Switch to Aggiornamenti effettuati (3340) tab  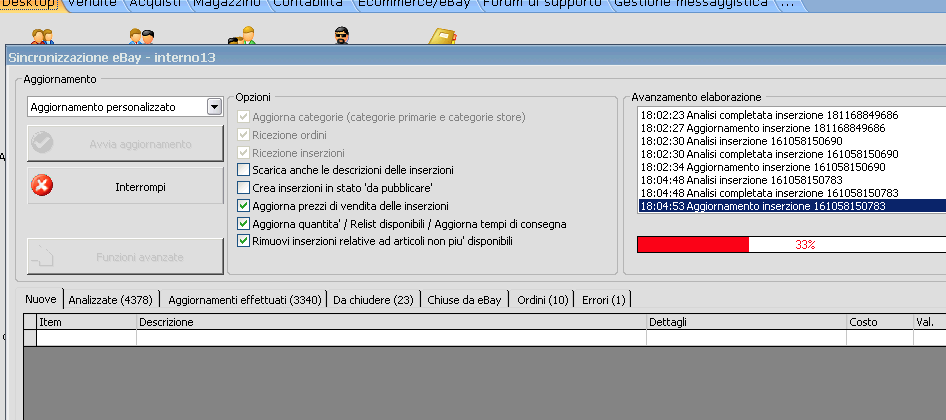(x=244, y=299)
